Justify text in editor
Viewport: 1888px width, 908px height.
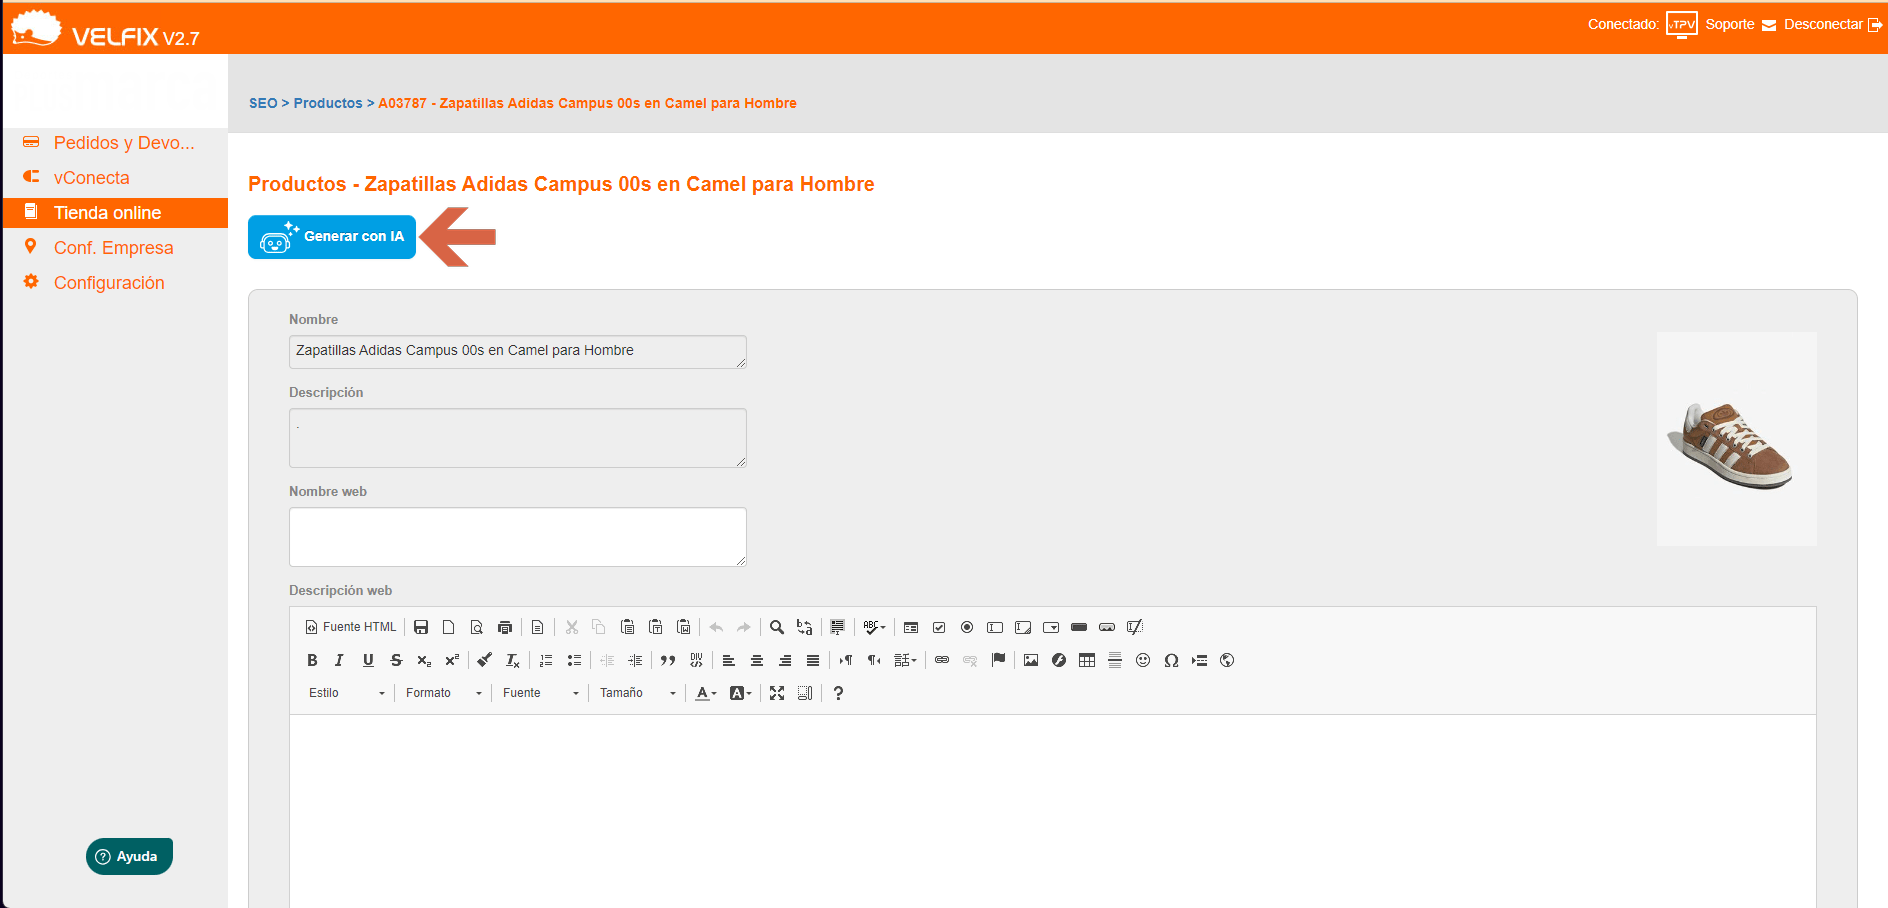point(813,660)
